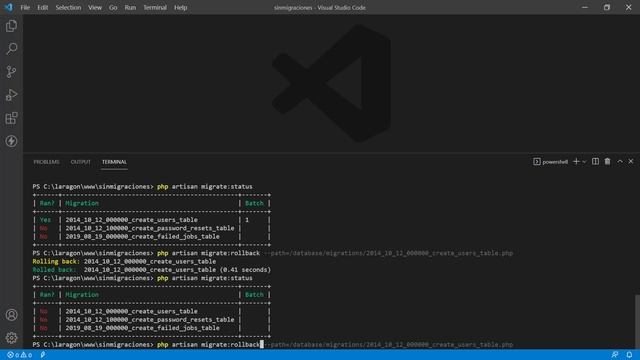Open the Search view in activity bar
Screen dimensions: 640x360
(11, 49)
